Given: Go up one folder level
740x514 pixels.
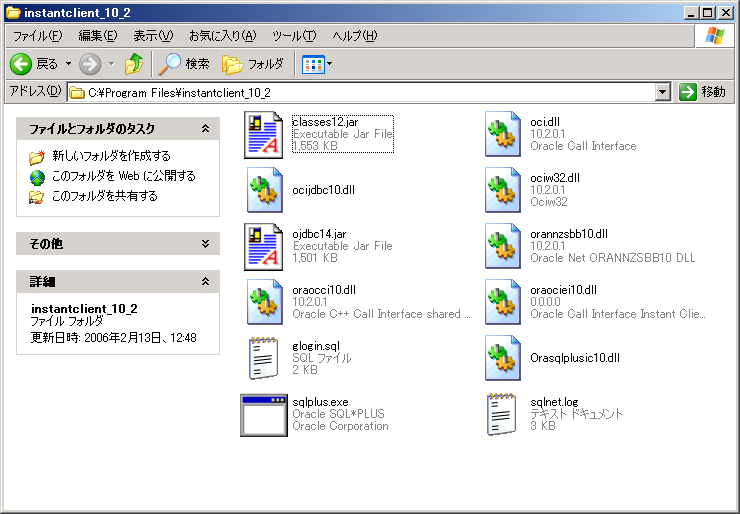Looking at the screenshot, I should tap(134, 64).
